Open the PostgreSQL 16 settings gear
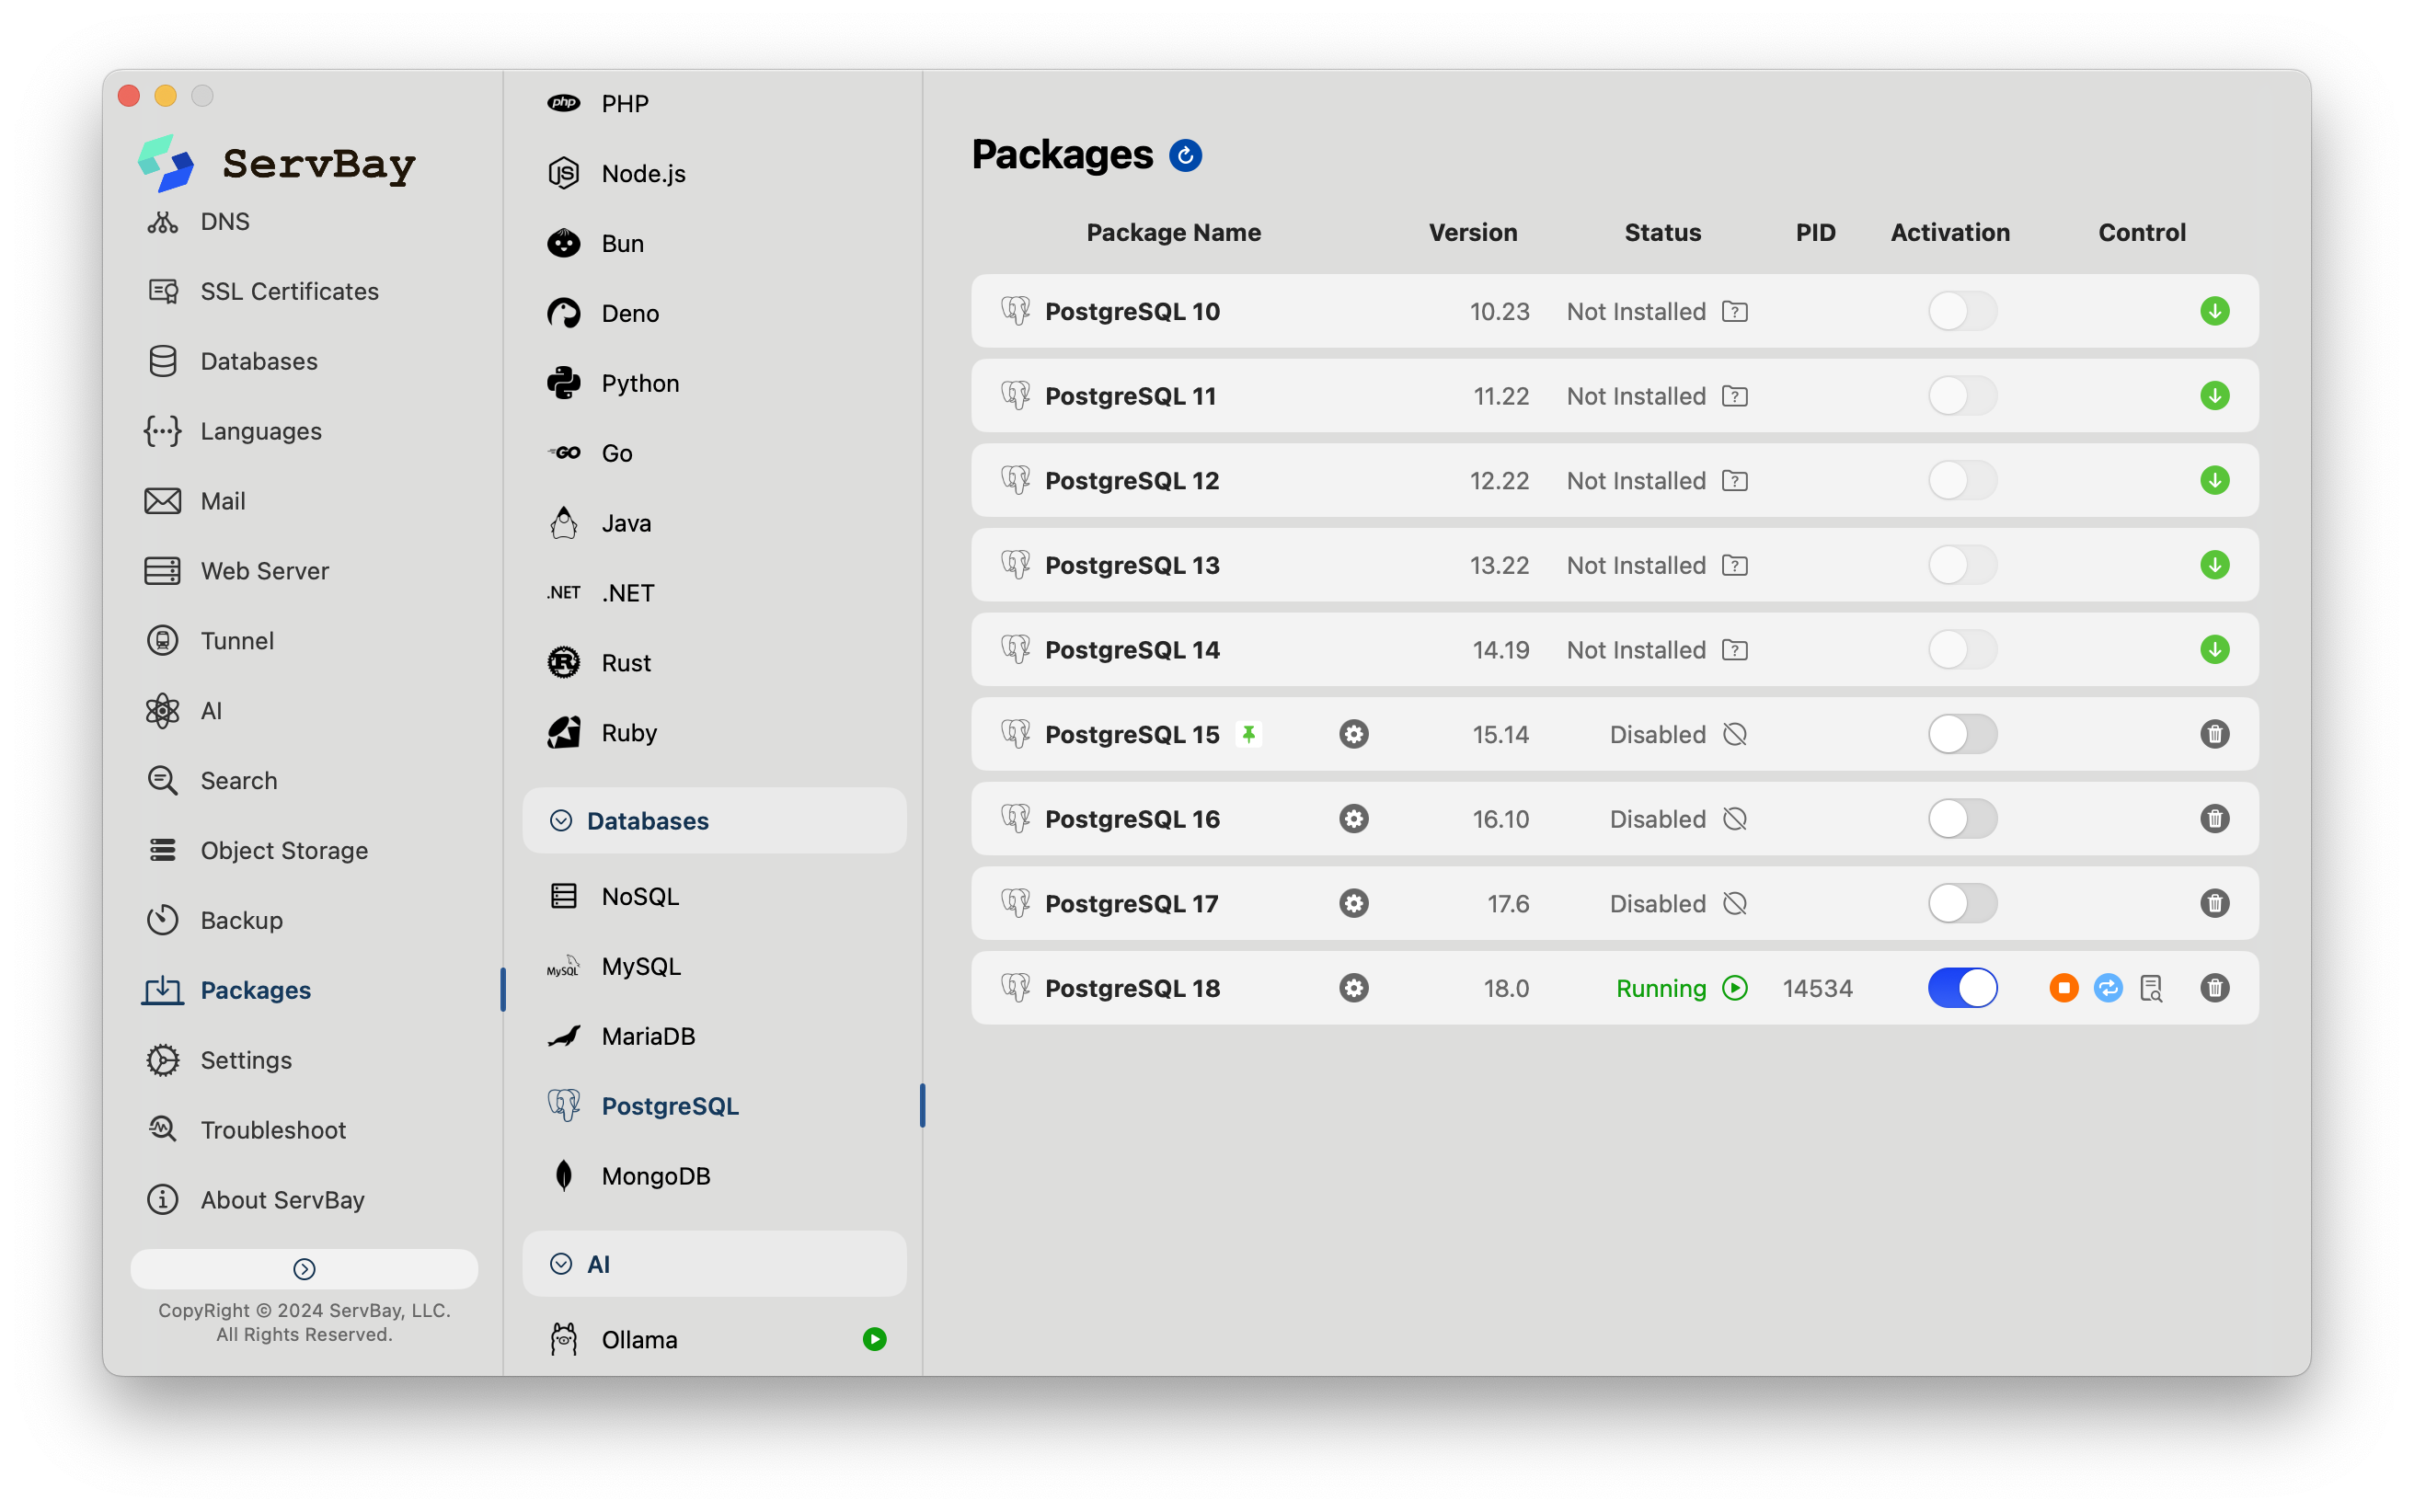2414x1512 pixels. click(1353, 819)
